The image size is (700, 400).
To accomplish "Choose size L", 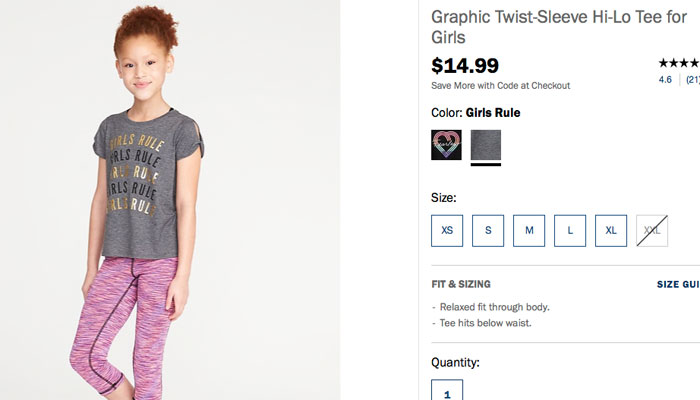I will (x=570, y=230).
